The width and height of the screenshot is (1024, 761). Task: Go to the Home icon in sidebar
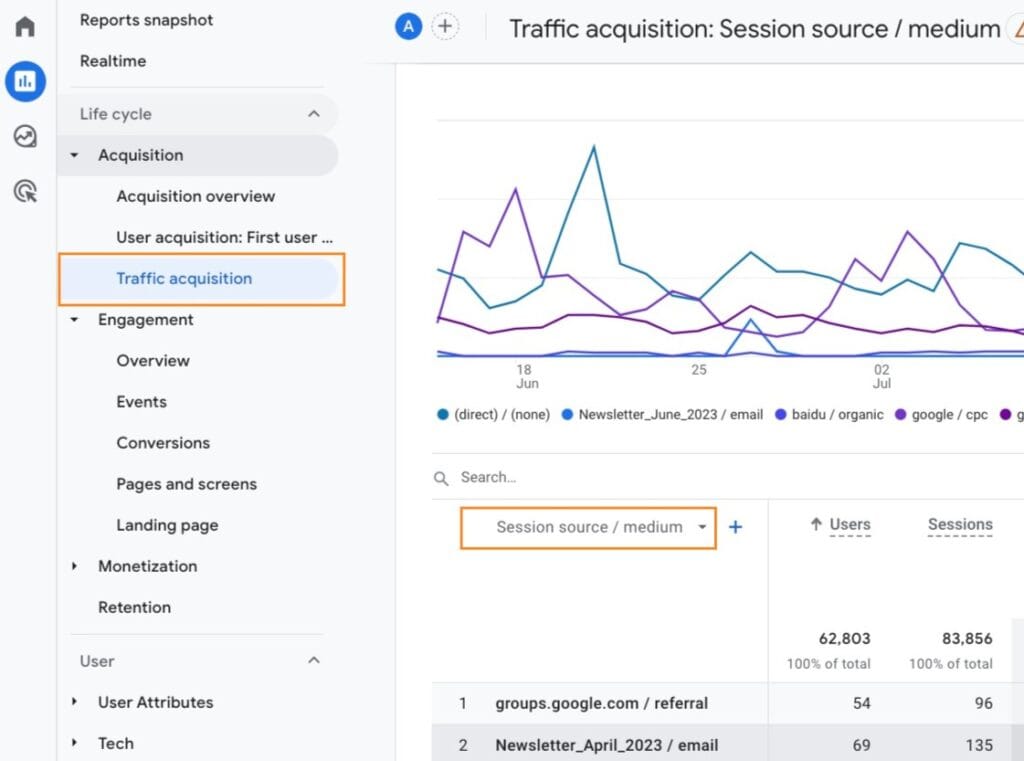tap(25, 27)
